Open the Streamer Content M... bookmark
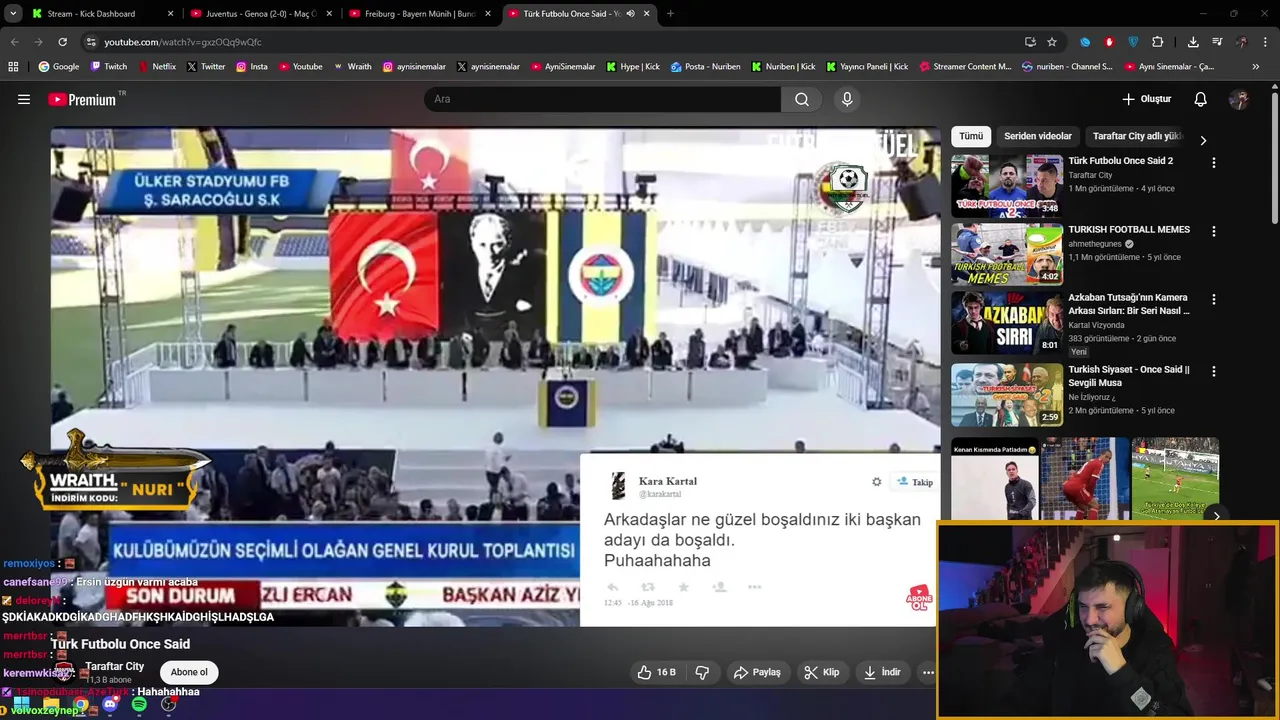The width and height of the screenshot is (1280, 720). (964, 67)
